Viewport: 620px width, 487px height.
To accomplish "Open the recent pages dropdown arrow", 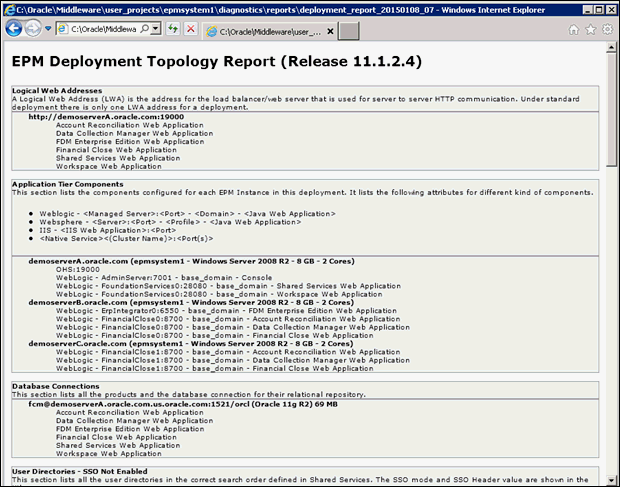I will pyautogui.click(x=48, y=28).
